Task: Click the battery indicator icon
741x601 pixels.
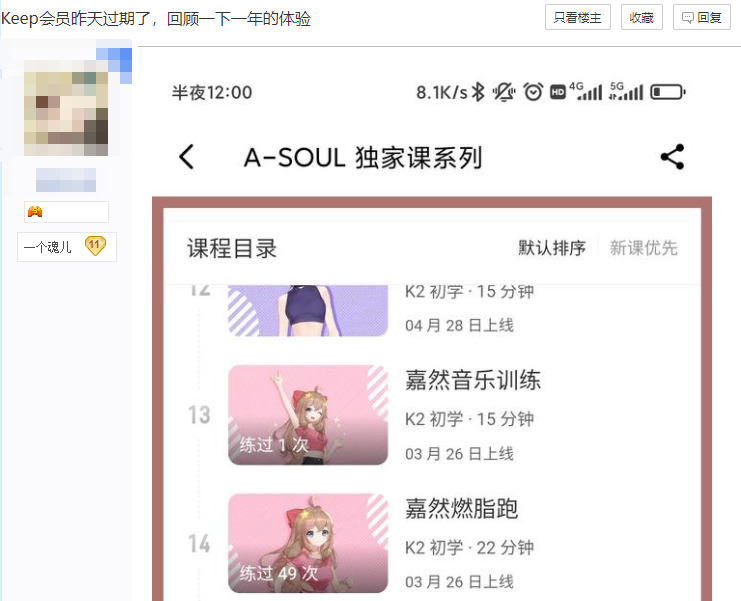Action: click(x=668, y=92)
